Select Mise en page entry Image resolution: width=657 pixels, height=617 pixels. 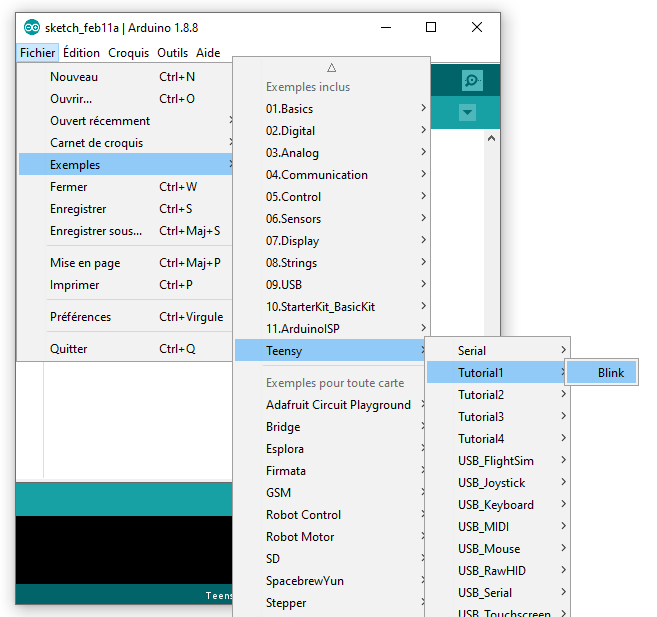coord(125,263)
